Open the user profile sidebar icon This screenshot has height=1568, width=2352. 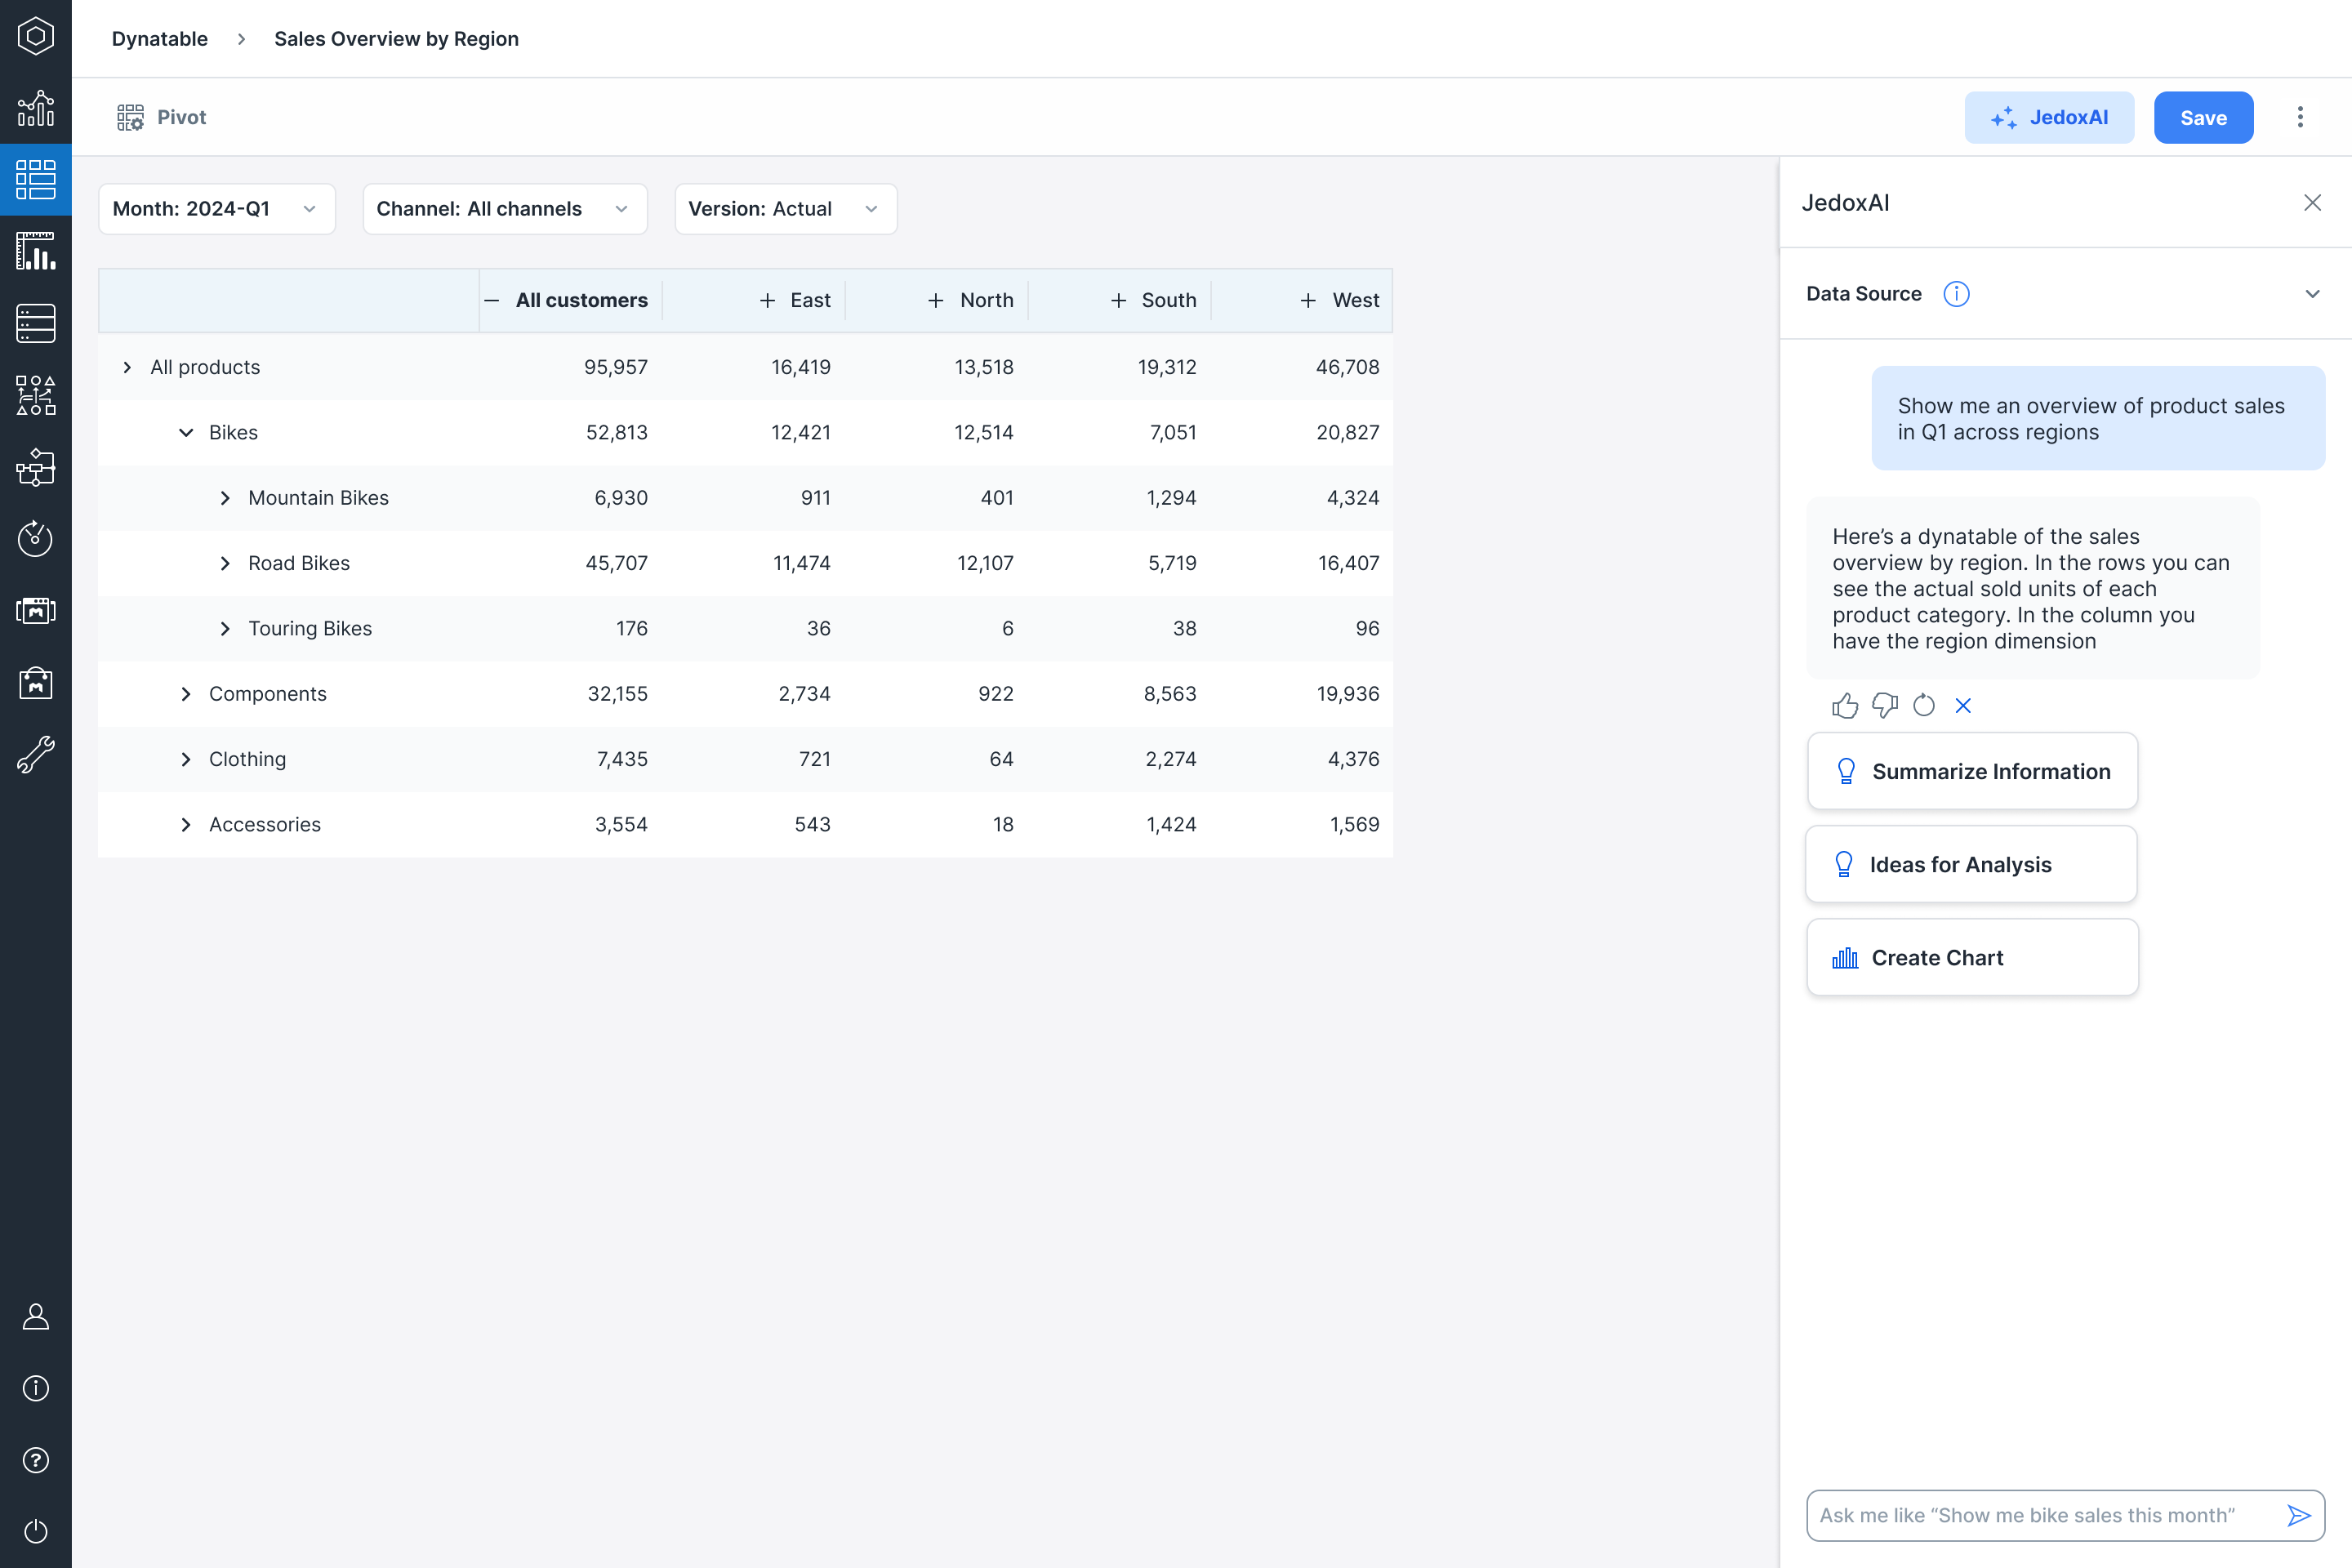[36, 1316]
